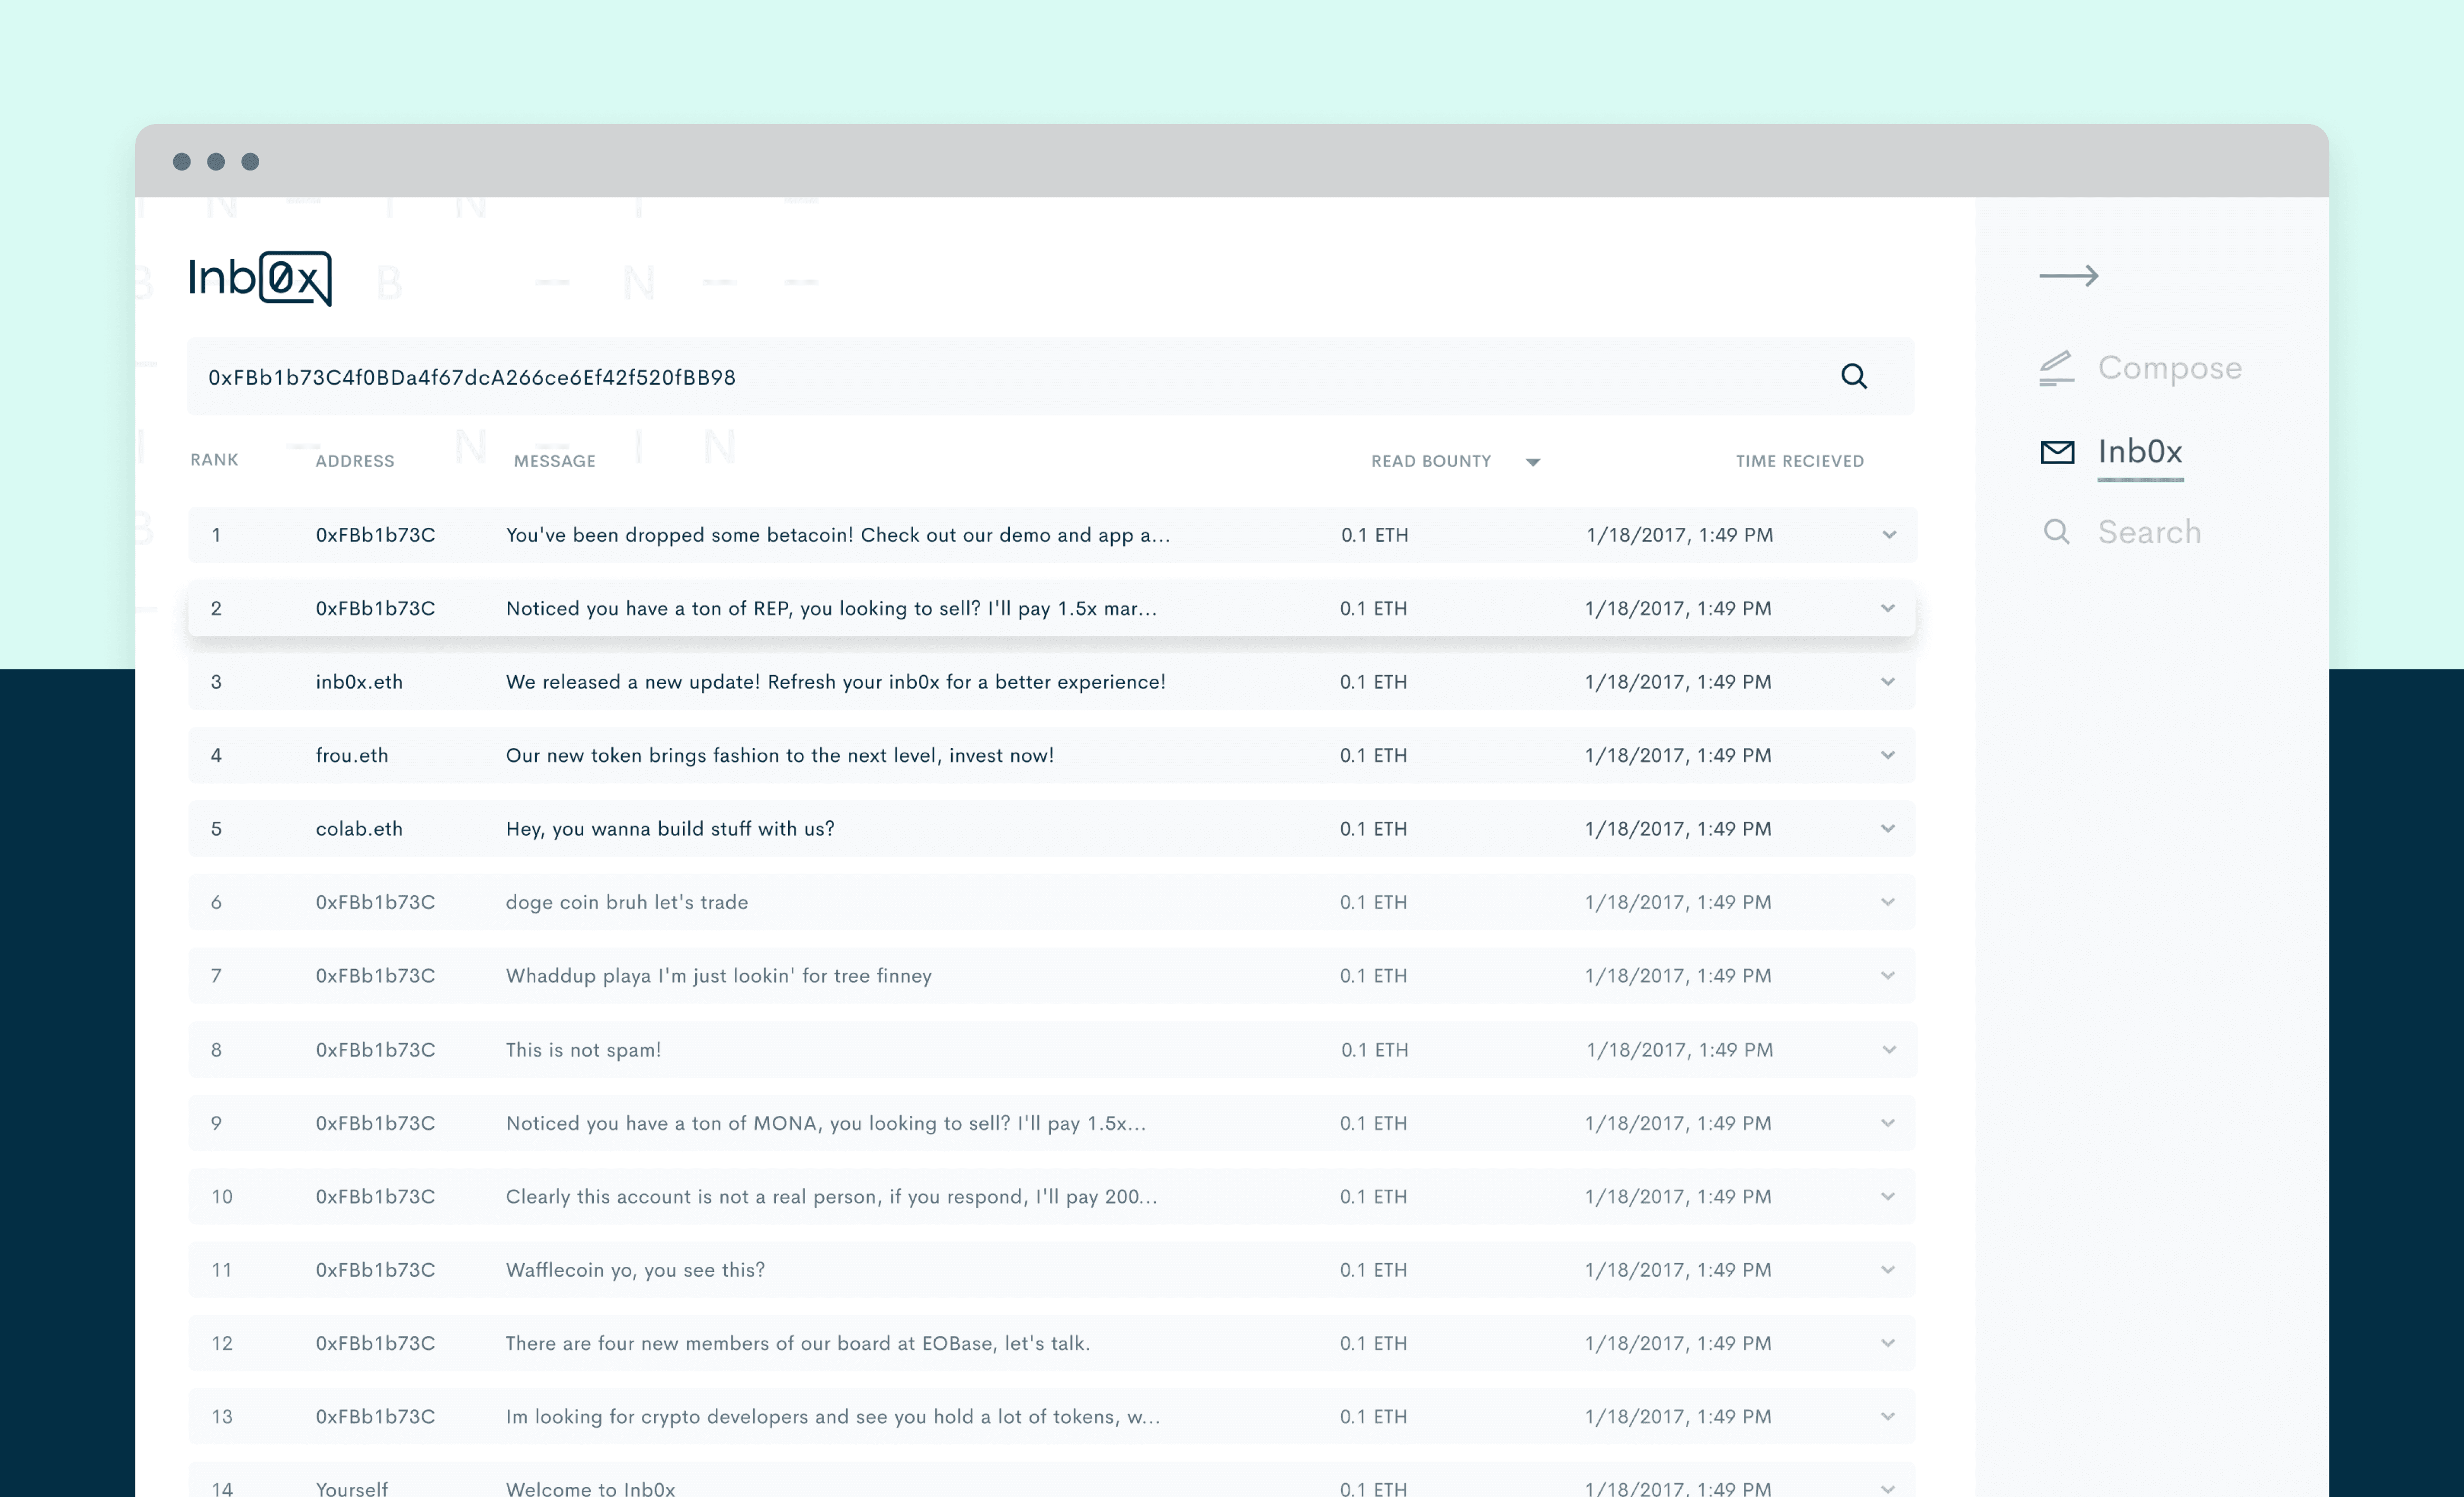Click the Compose pencil icon
The width and height of the screenshot is (2464, 1497).
point(2056,367)
